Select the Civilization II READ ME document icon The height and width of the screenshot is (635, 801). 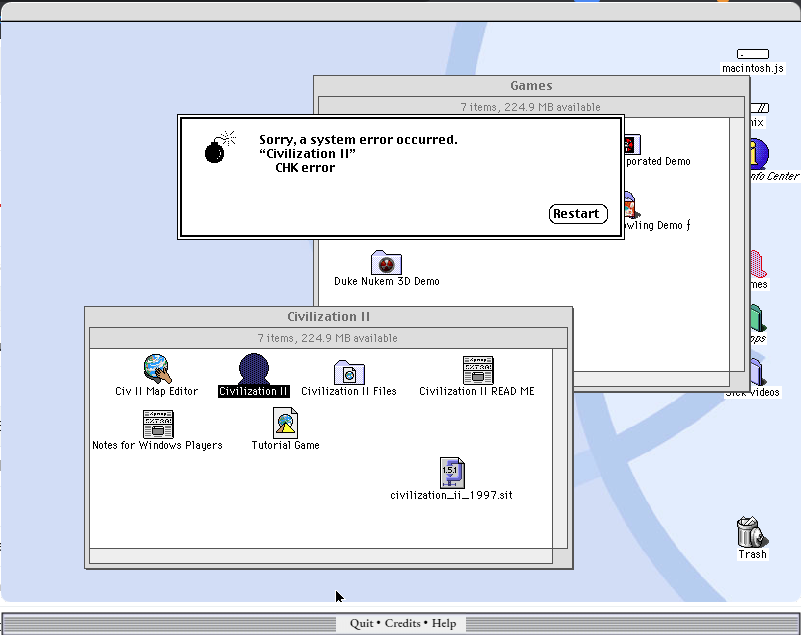478,370
